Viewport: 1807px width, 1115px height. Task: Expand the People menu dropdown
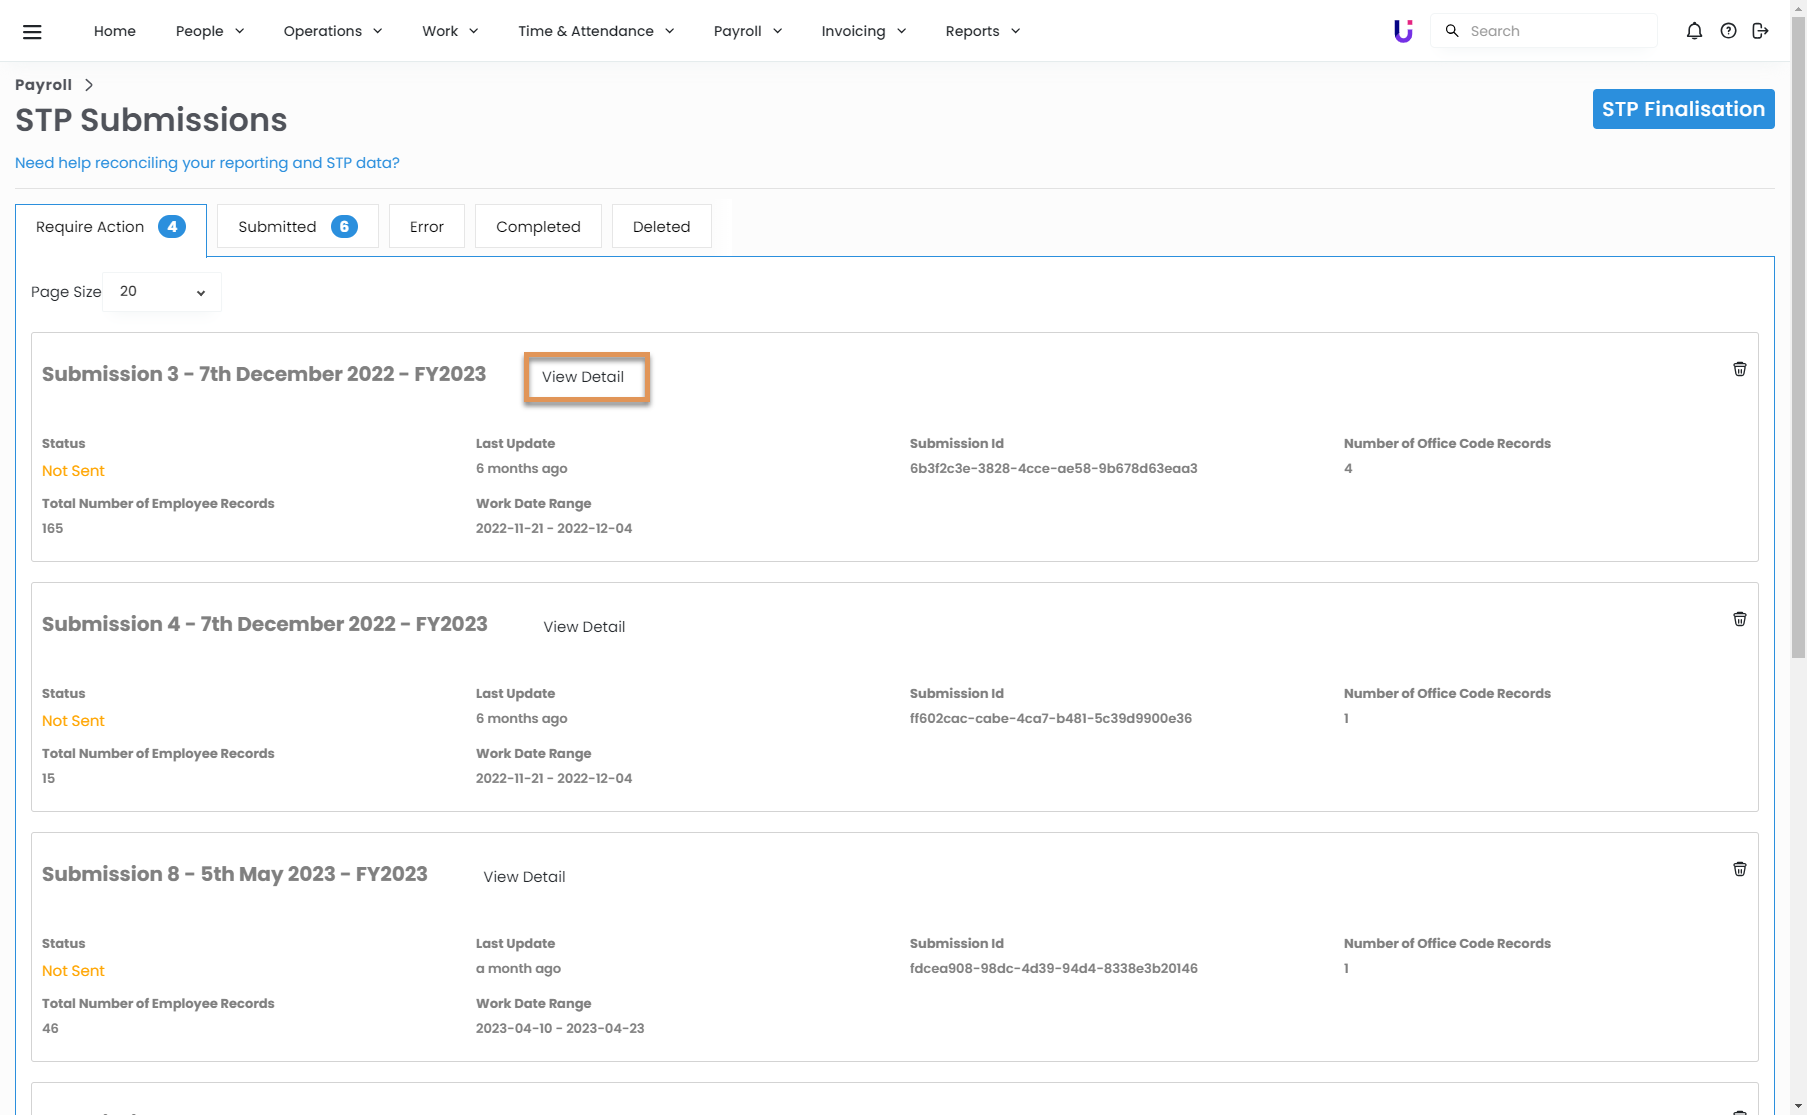(x=210, y=31)
